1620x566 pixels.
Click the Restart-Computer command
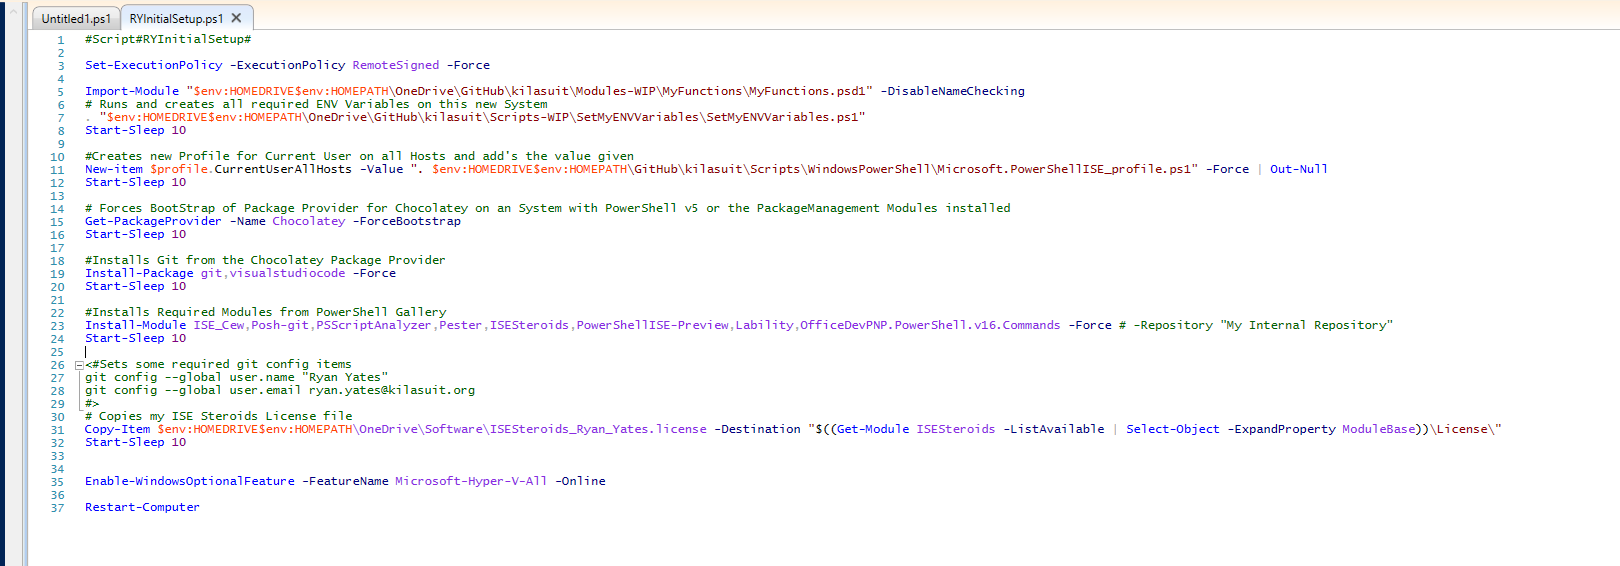click(142, 507)
